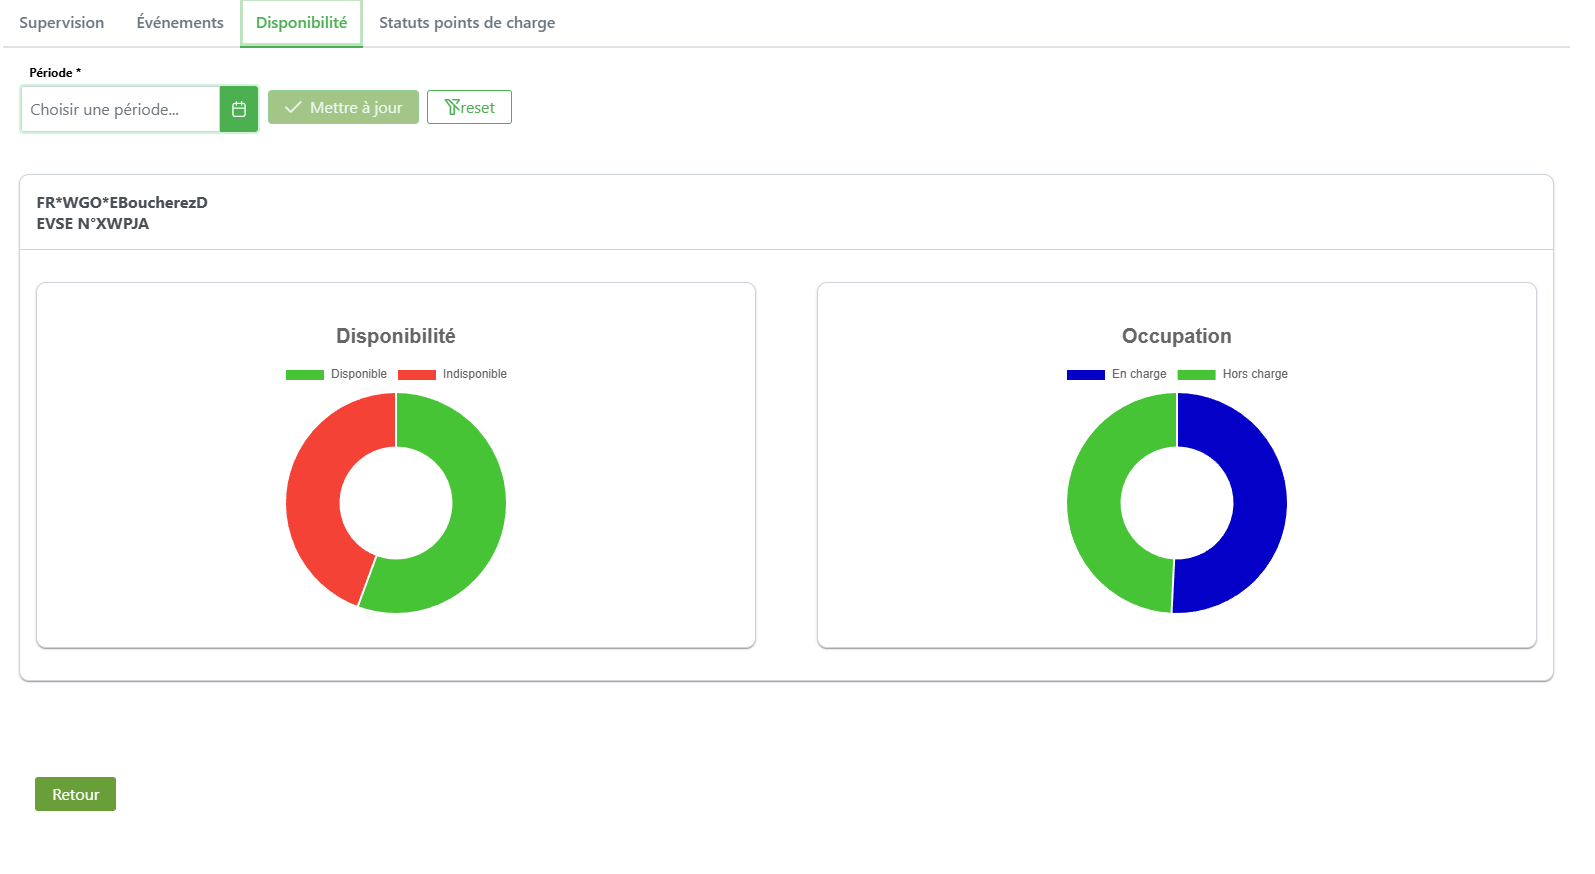This screenshot has height=874, width=1595.
Task: Click green Hors charge segment of Occupation chart
Action: [1095, 505]
